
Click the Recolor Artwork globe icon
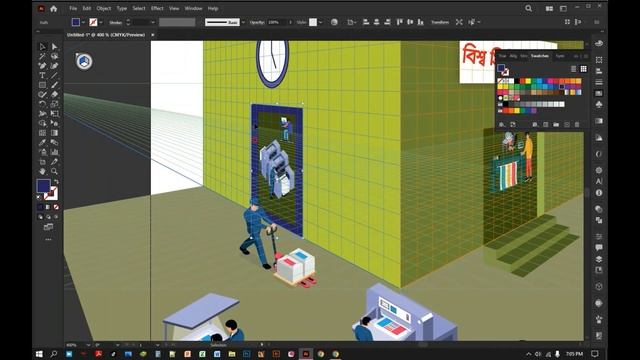click(334, 22)
